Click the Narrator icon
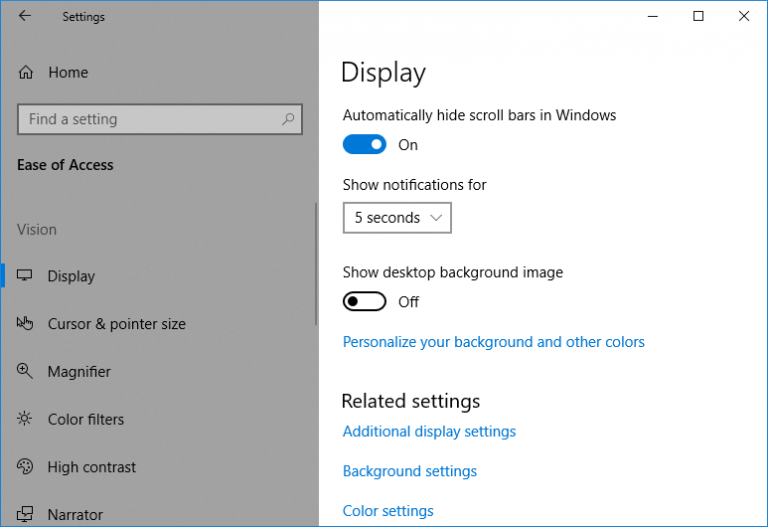768x527 pixels. 24,514
